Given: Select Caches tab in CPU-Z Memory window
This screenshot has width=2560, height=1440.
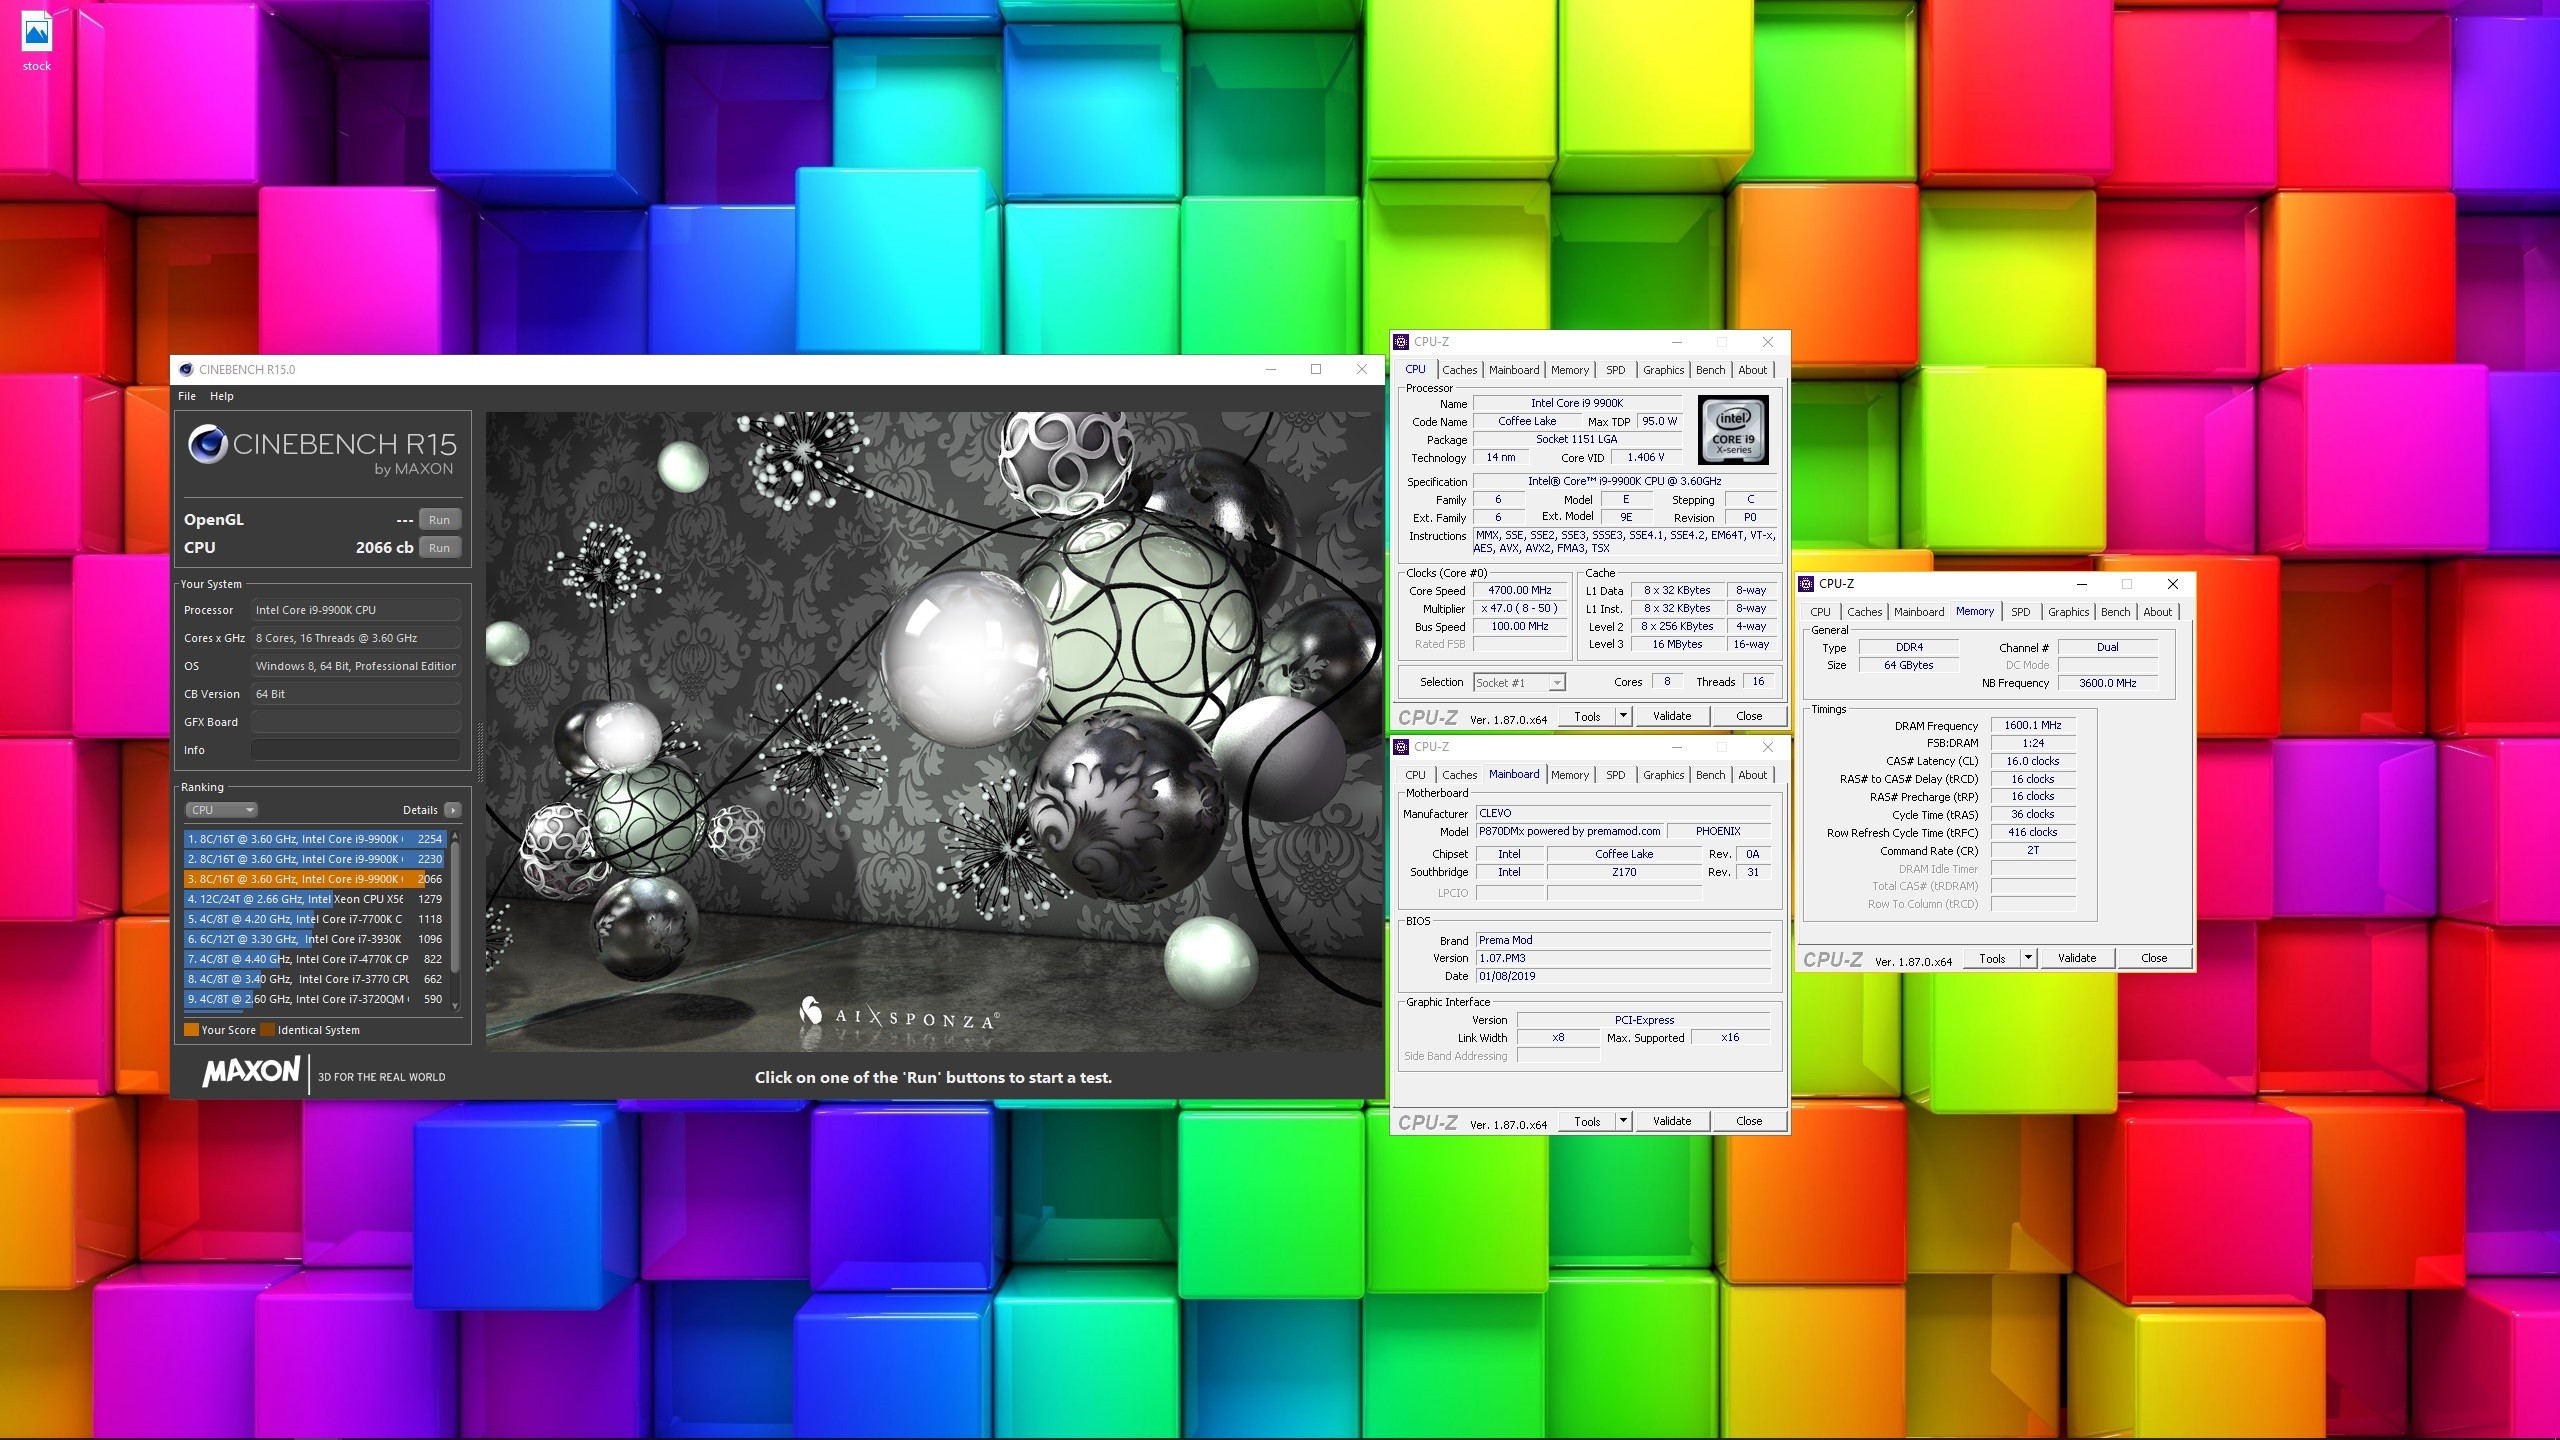Looking at the screenshot, I should coord(1864,612).
